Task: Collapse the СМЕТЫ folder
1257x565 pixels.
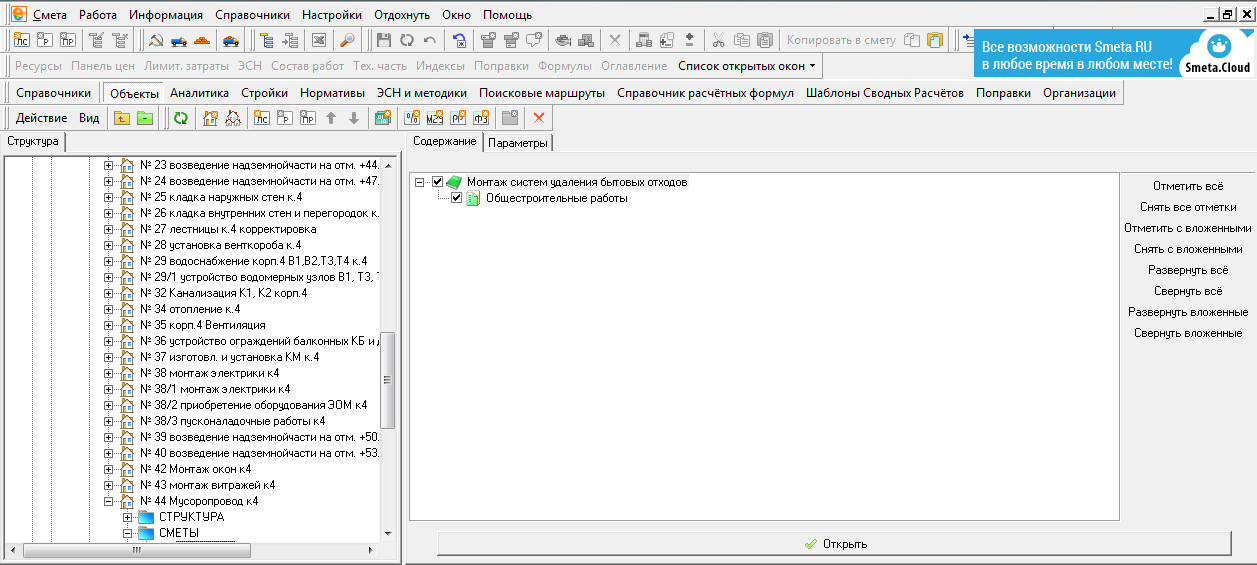Action: coord(127,533)
